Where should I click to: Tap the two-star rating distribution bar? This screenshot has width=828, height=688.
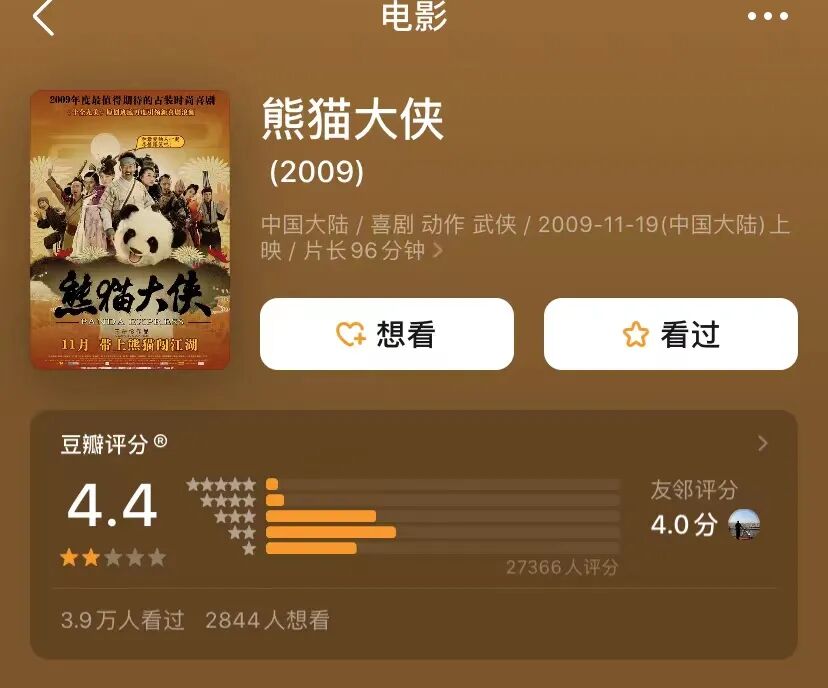pyautogui.click(x=443, y=532)
